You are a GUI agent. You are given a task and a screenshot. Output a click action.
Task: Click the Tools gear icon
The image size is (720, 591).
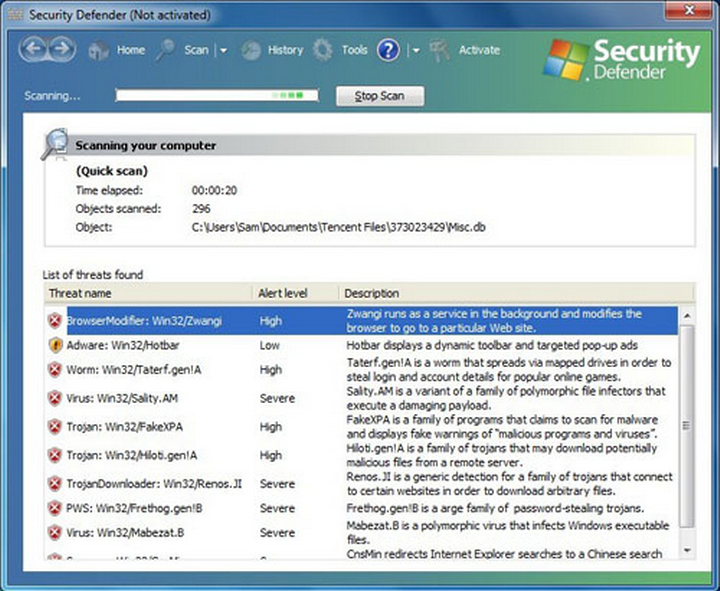click(323, 50)
